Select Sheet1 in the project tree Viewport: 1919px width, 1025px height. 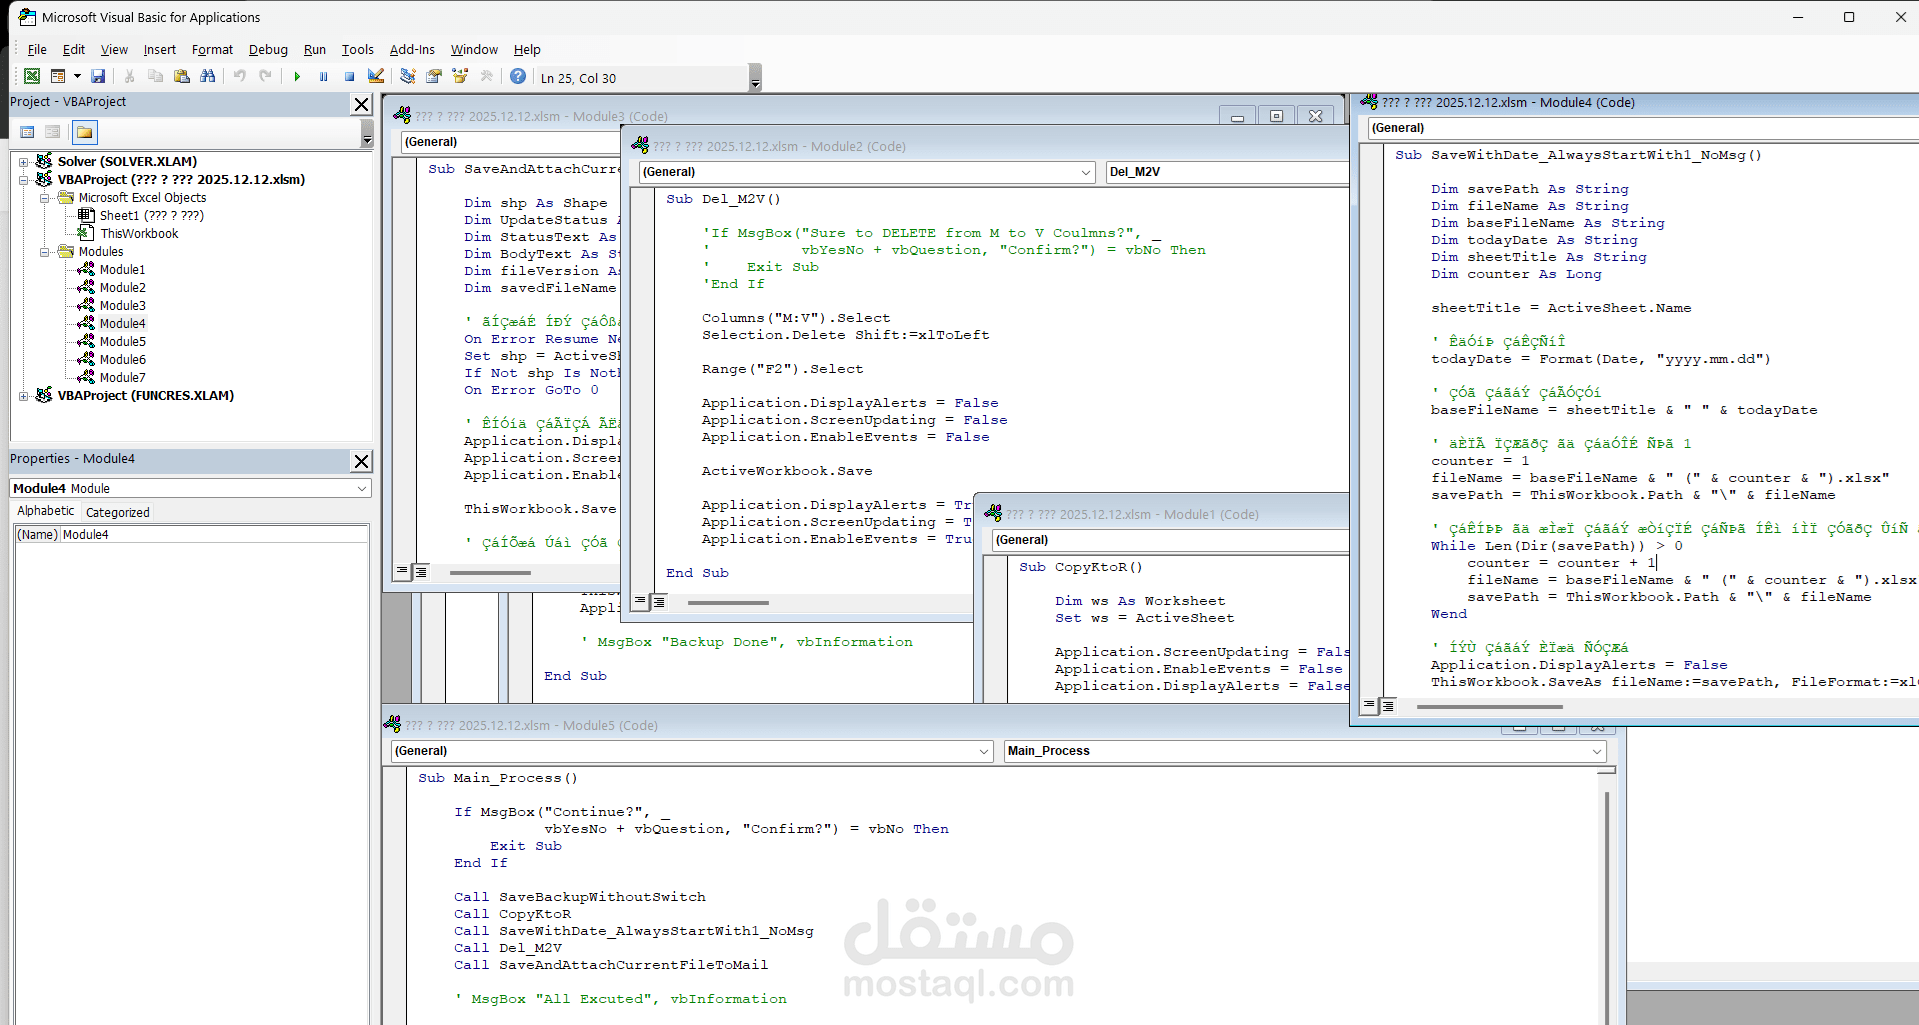[151, 215]
